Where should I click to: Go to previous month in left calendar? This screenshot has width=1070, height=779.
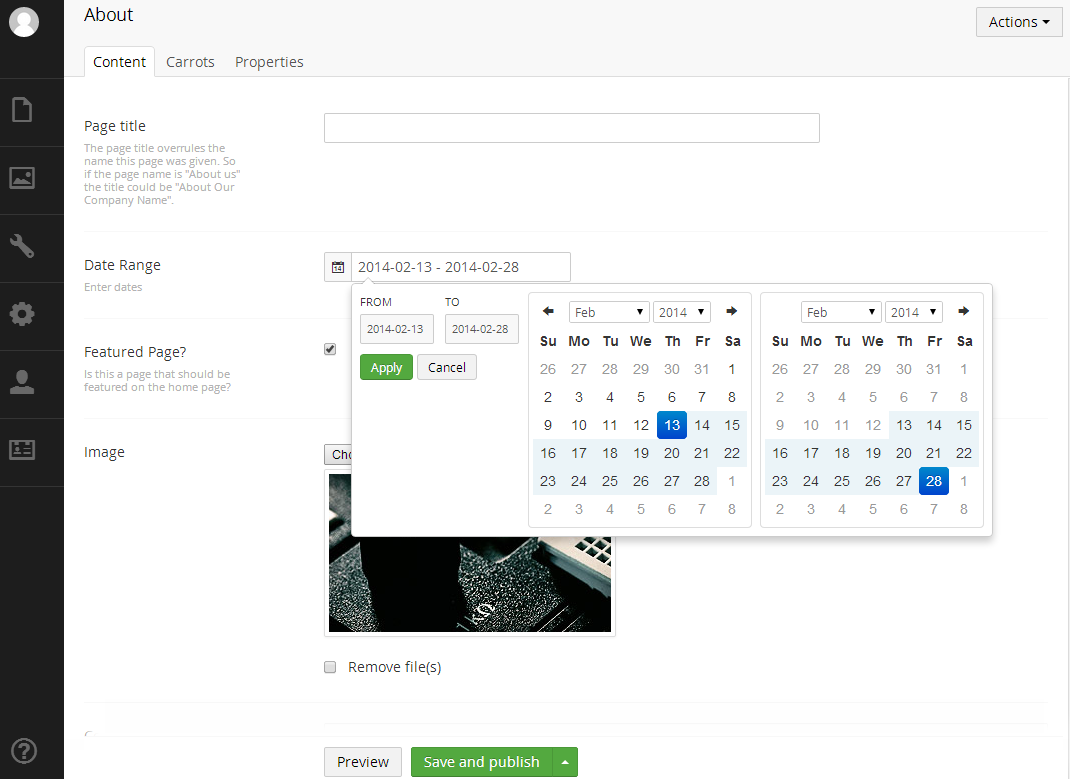tap(548, 312)
